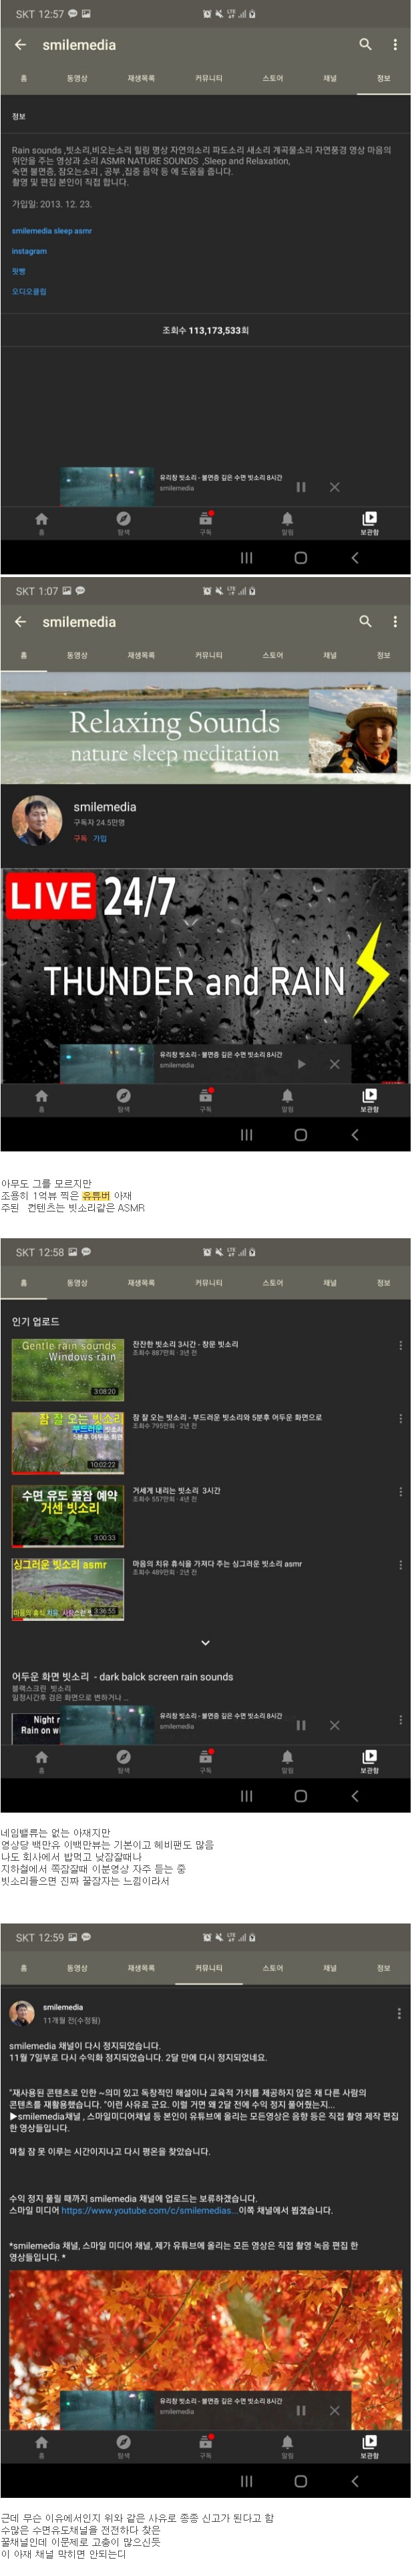Image resolution: width=412 pixels, height=2576 pixels.
Task: Open Library in the 12:59 bottom bar
Action: point(369,2446)
